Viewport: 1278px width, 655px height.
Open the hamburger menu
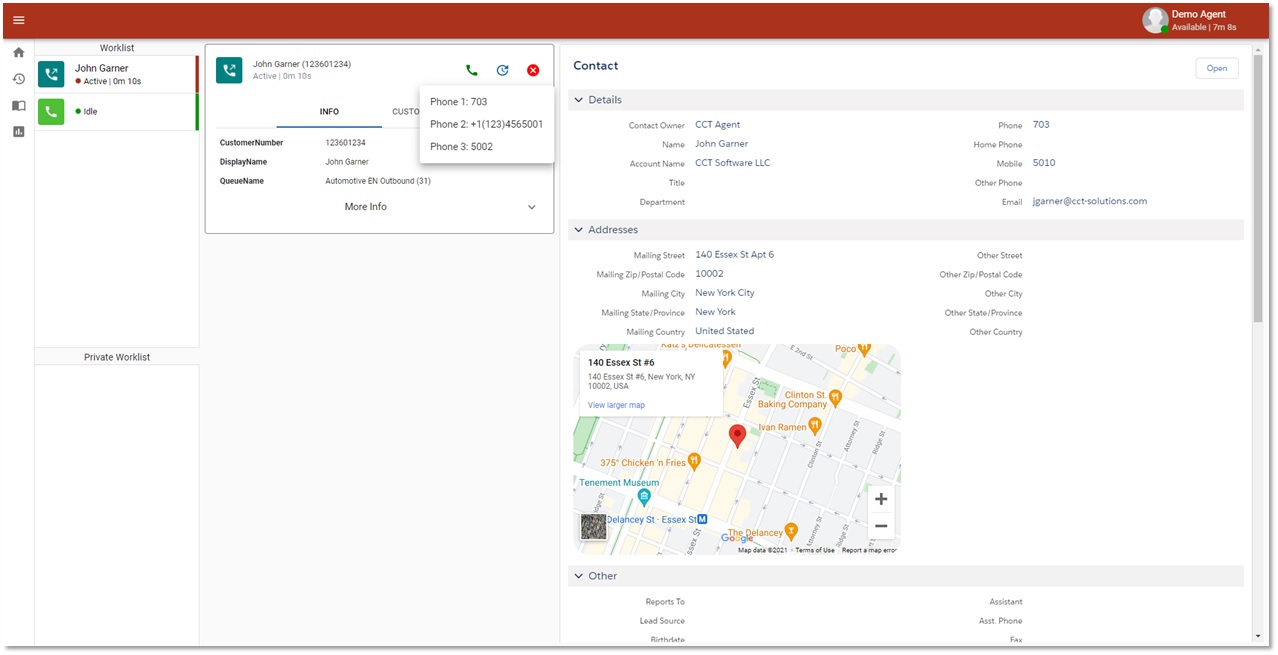(x=18, y=20)
